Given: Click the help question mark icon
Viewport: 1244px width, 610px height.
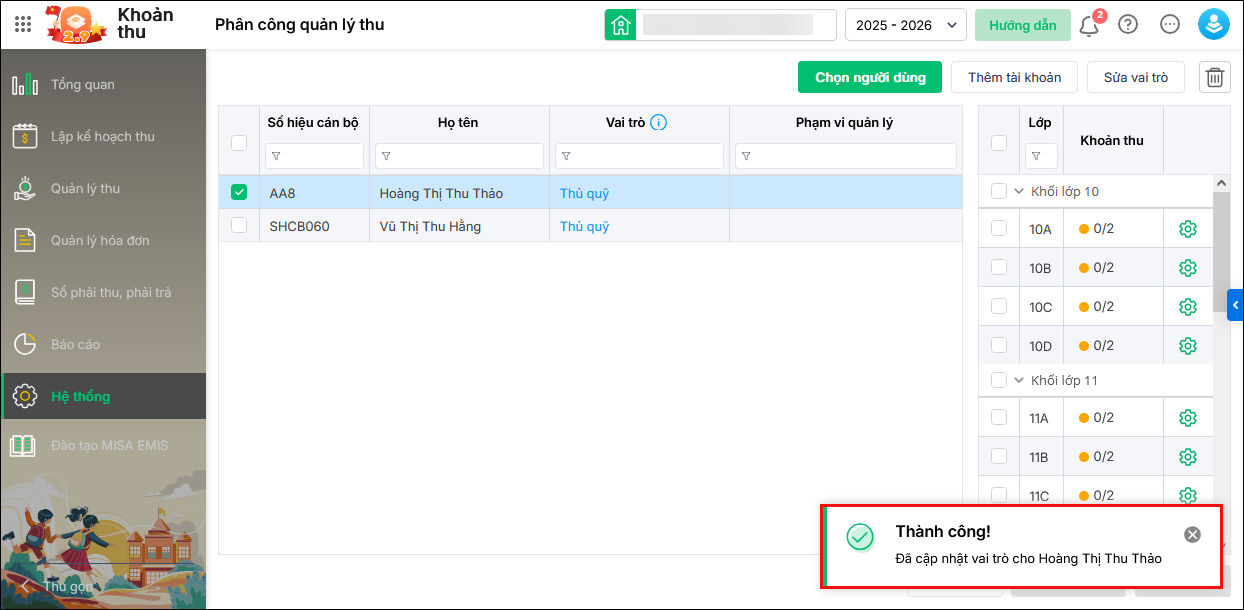Looking at the screenshot, I should (x=1128, y=25).
